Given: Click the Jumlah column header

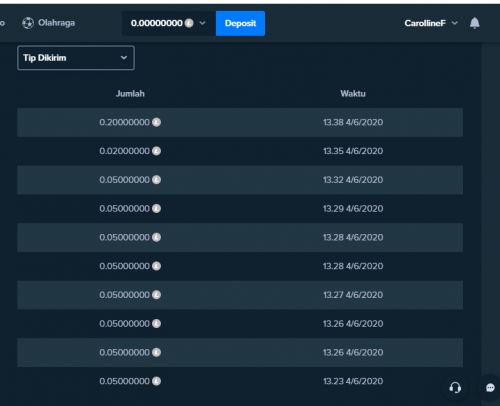Looking at the screenshot, I should (130, 94).
